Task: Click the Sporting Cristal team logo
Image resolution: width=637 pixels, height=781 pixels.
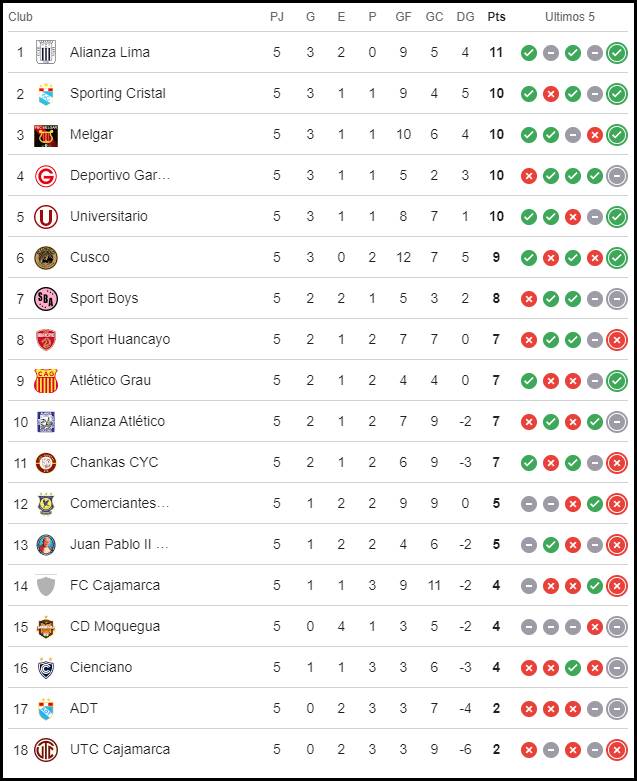Action: pos(46,94)
